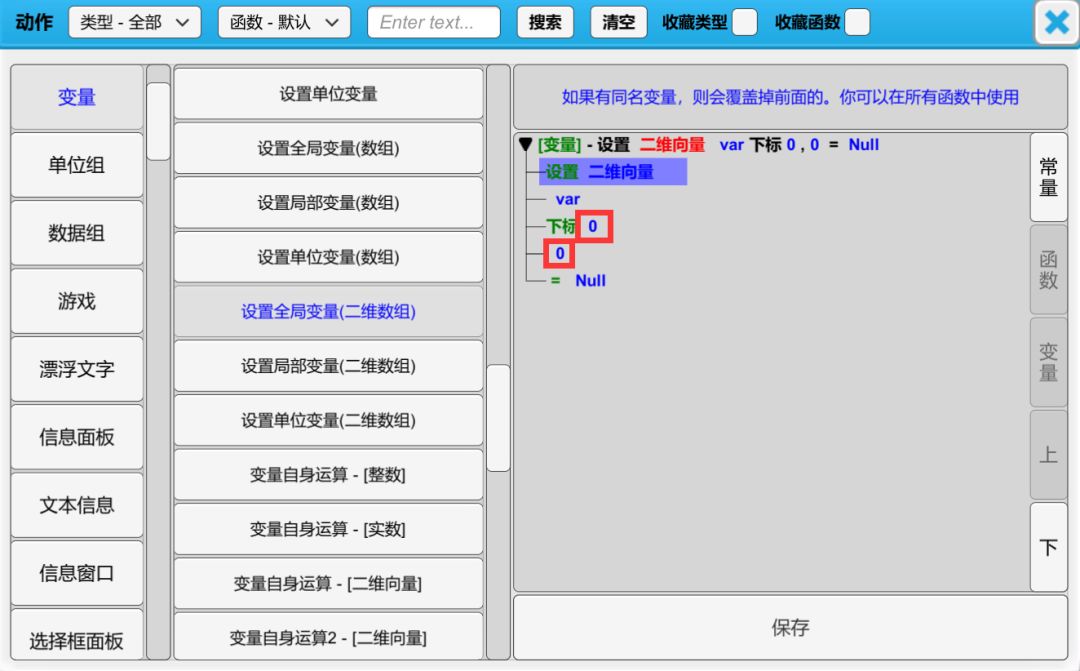Viewport: 1080px width, 671px height.
Task: Switch to the 函数 side tab
Action: pyautogui.click(x=1048, y=270)
